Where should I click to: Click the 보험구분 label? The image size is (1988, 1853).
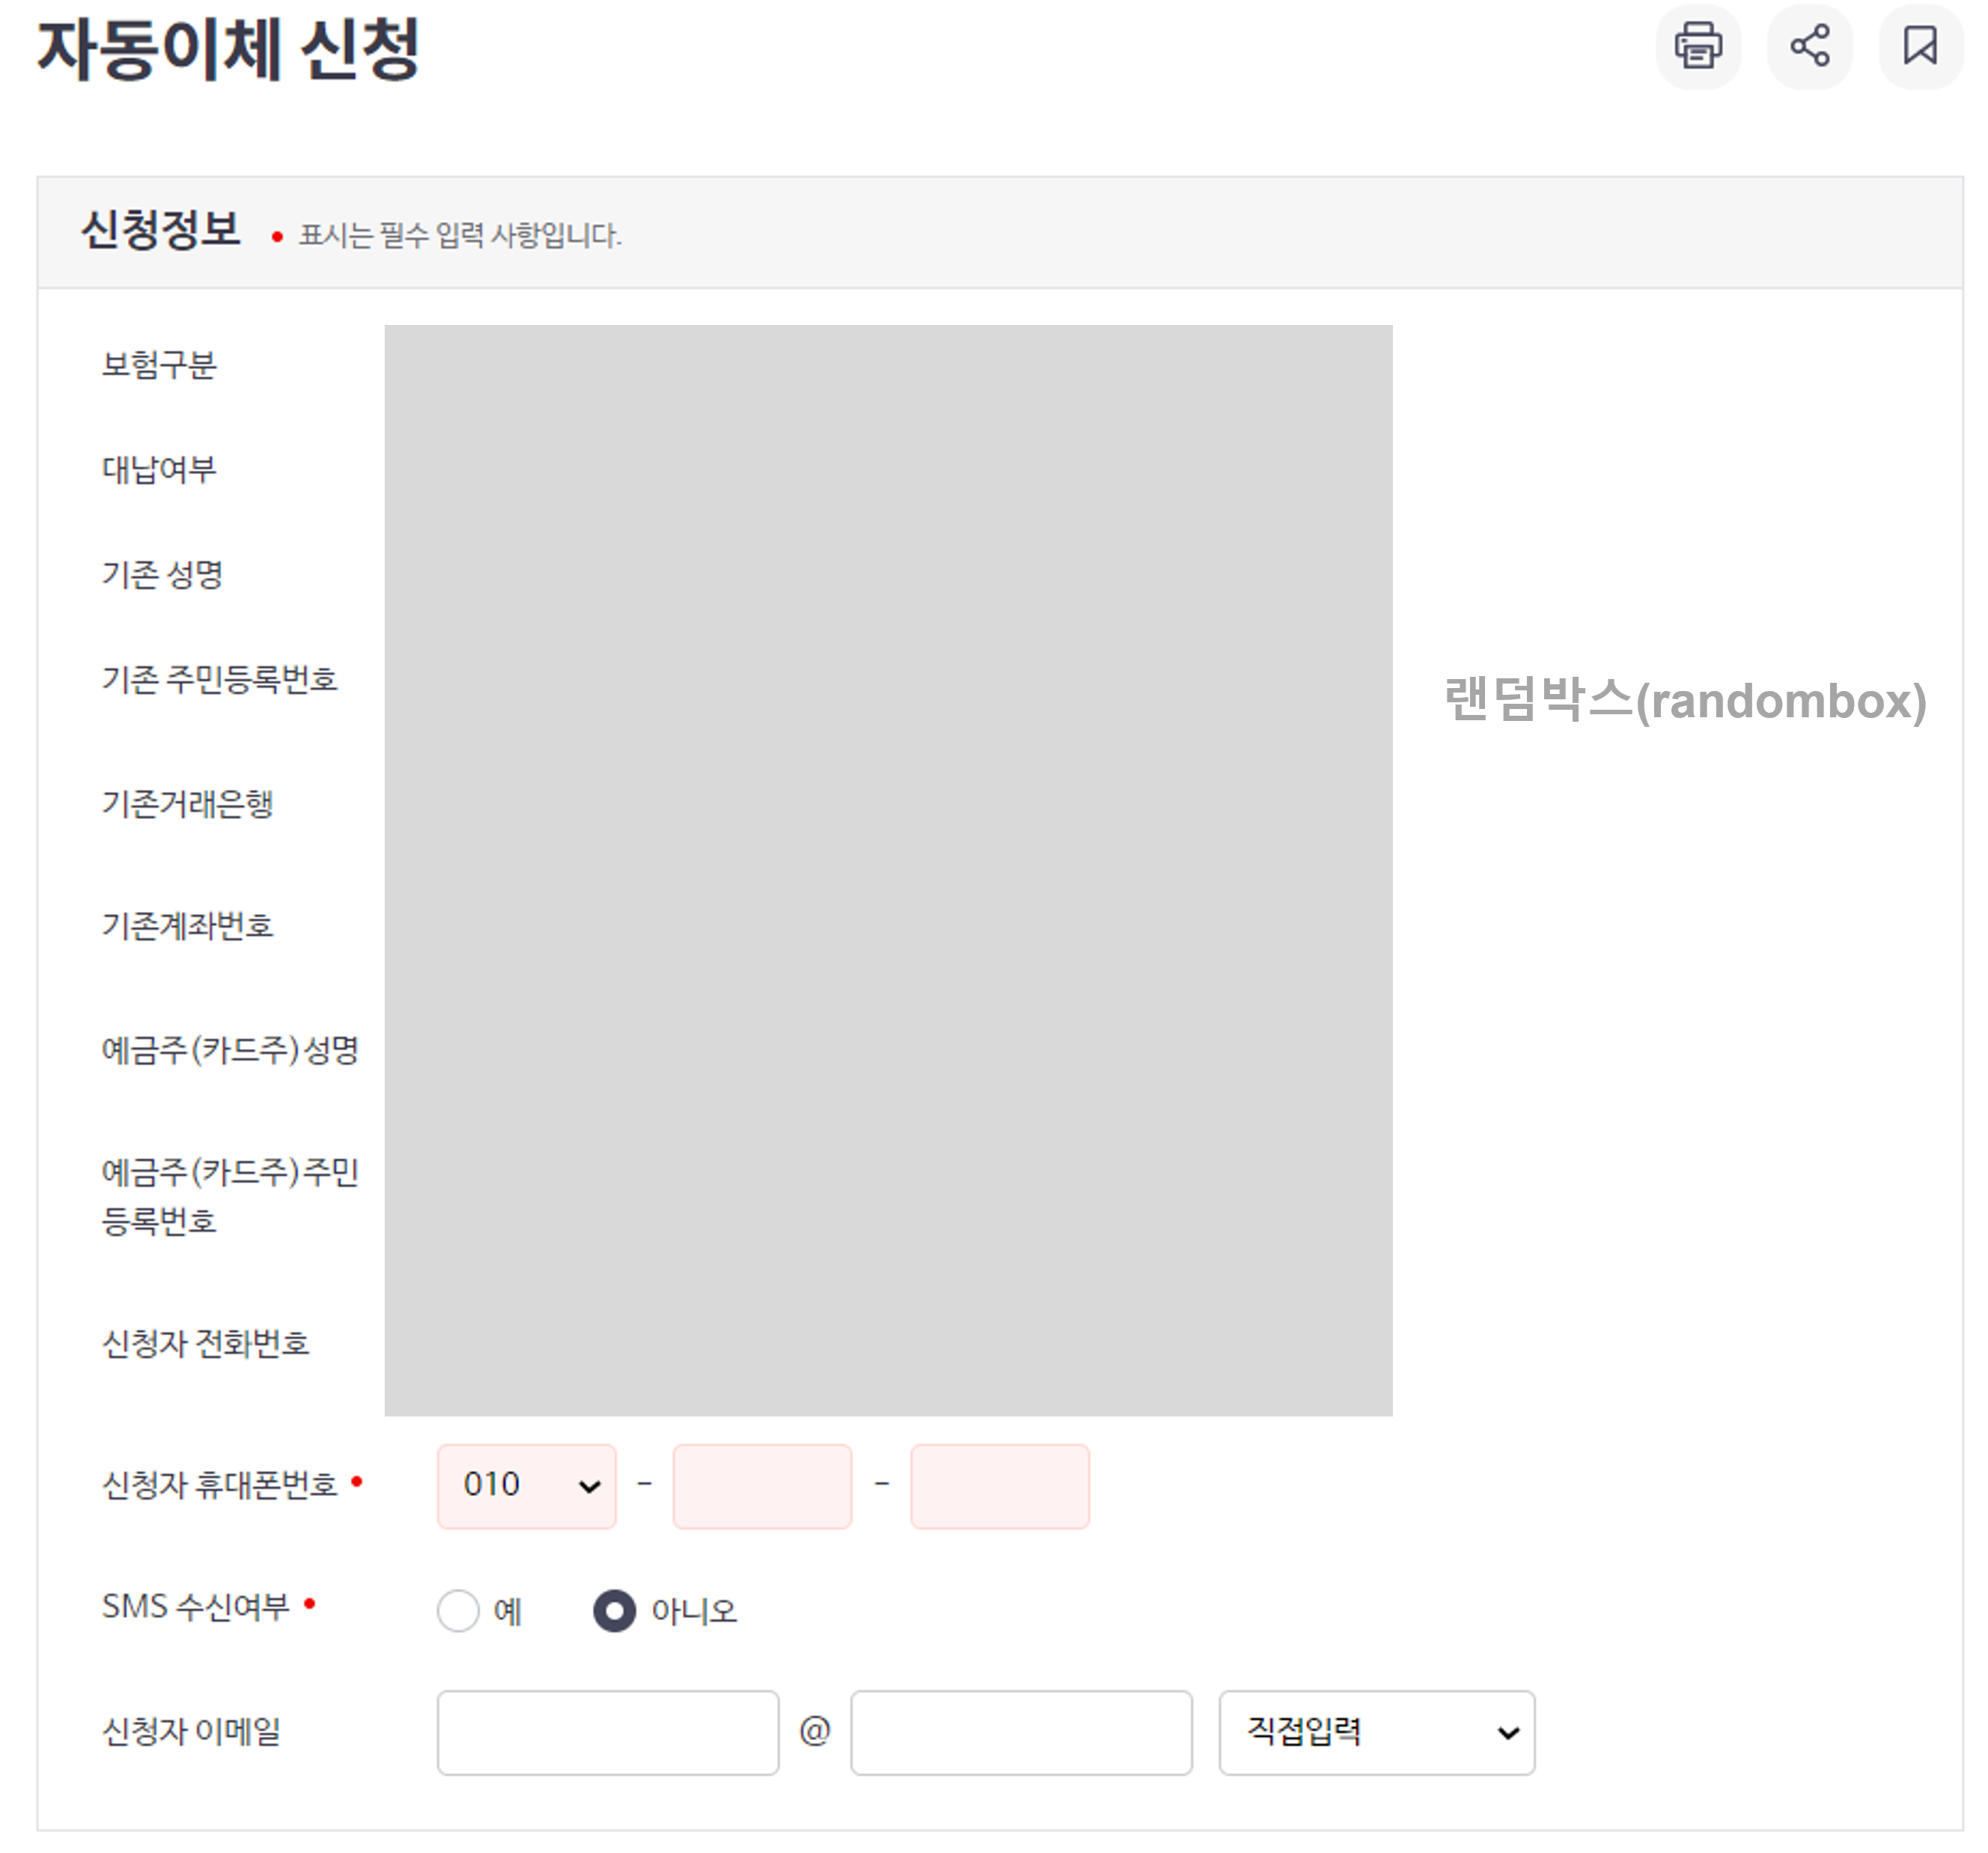click(x=159, y=364)
